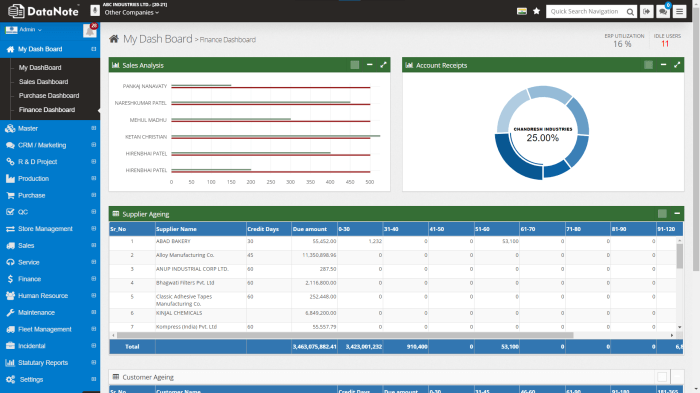The image size is (700, 393).
Task: Open CRM / Marketing menu
Action: (x=42, y=145)
